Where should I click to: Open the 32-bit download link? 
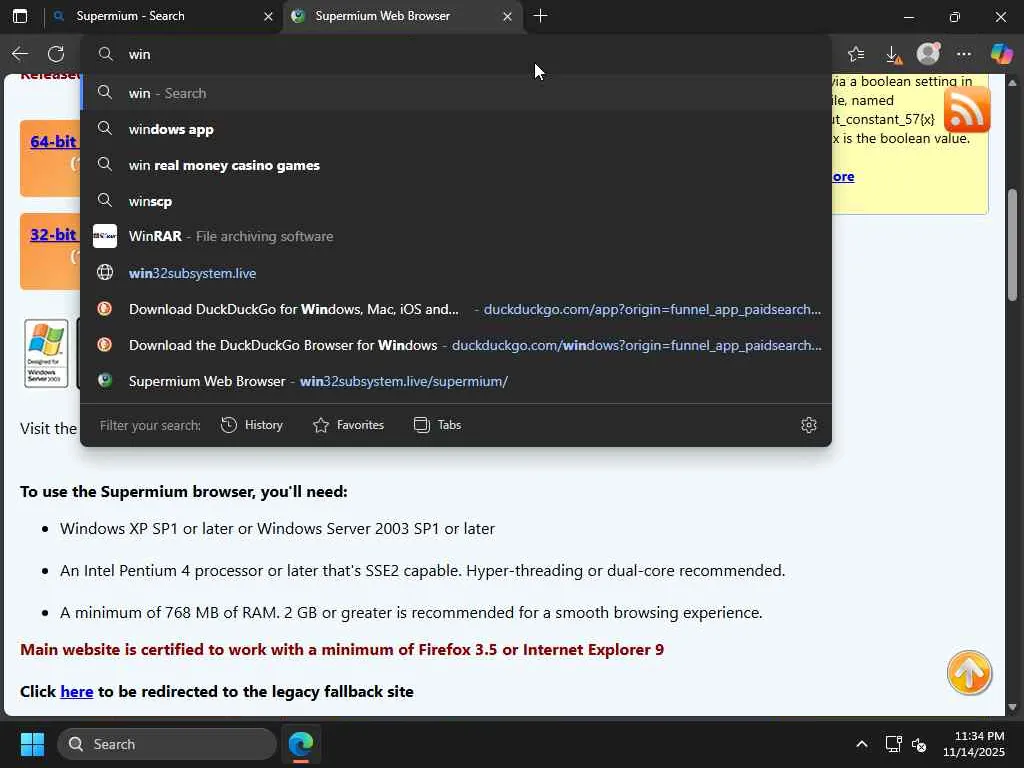coord(53,234)
